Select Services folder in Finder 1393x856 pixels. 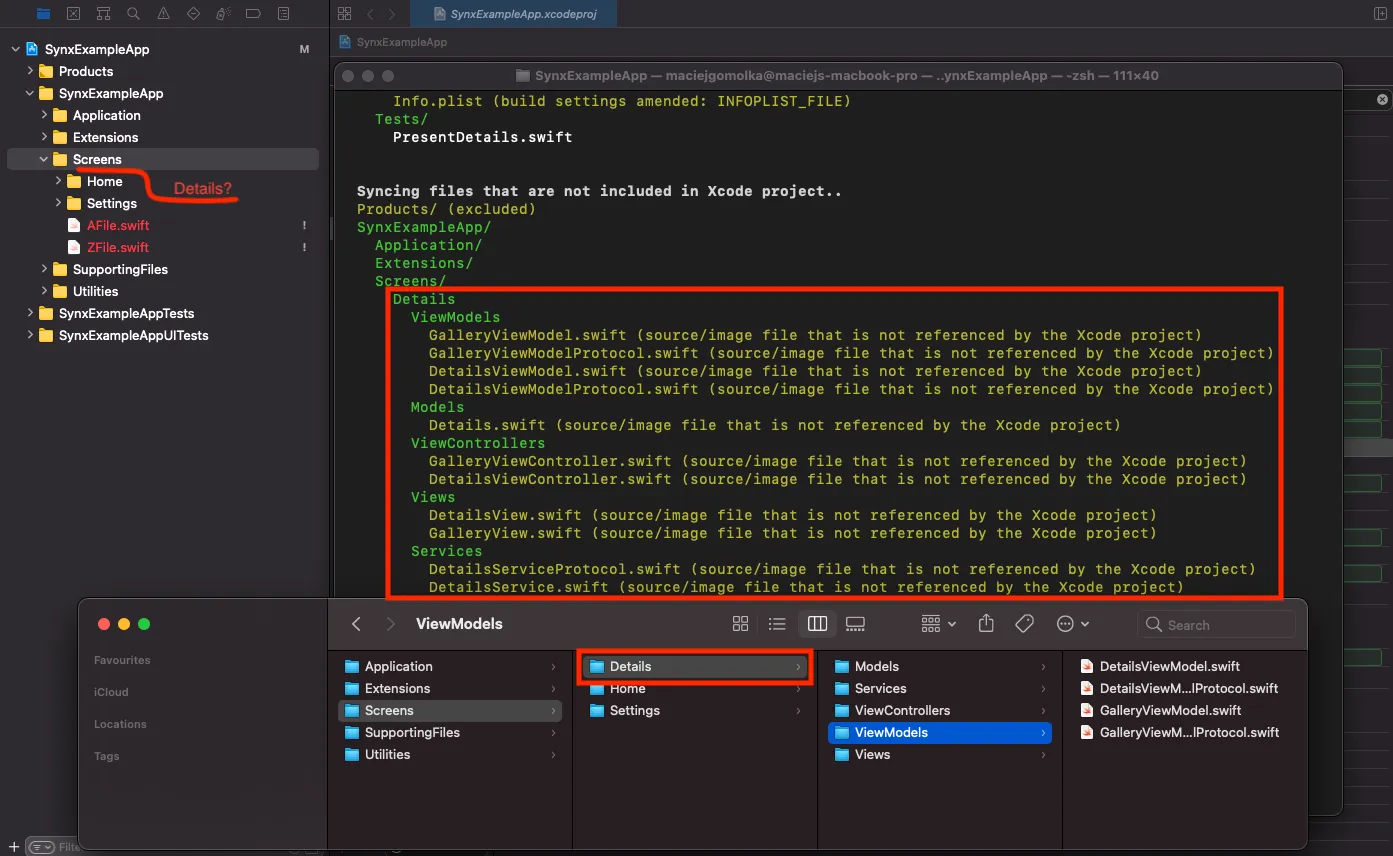pyautogui.click(x=940, y=688)
